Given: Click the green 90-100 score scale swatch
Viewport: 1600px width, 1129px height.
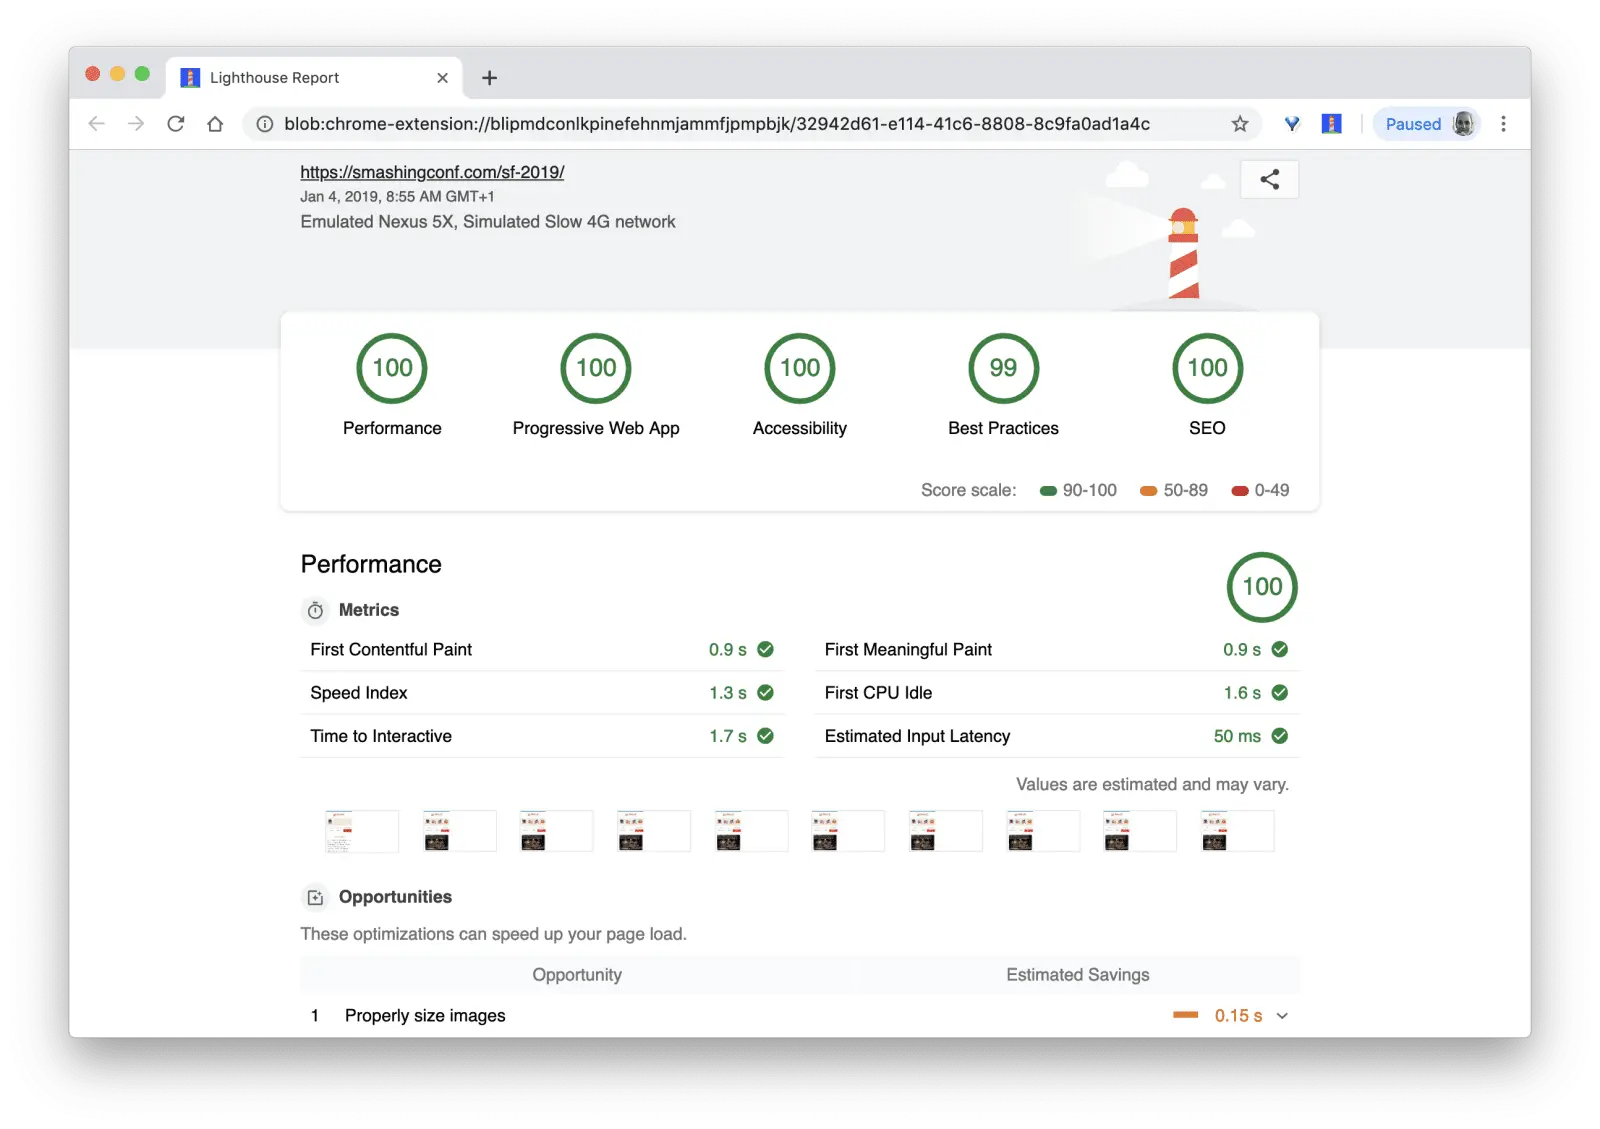Looking at the screenshot, I should click(x=1048, y=491).
